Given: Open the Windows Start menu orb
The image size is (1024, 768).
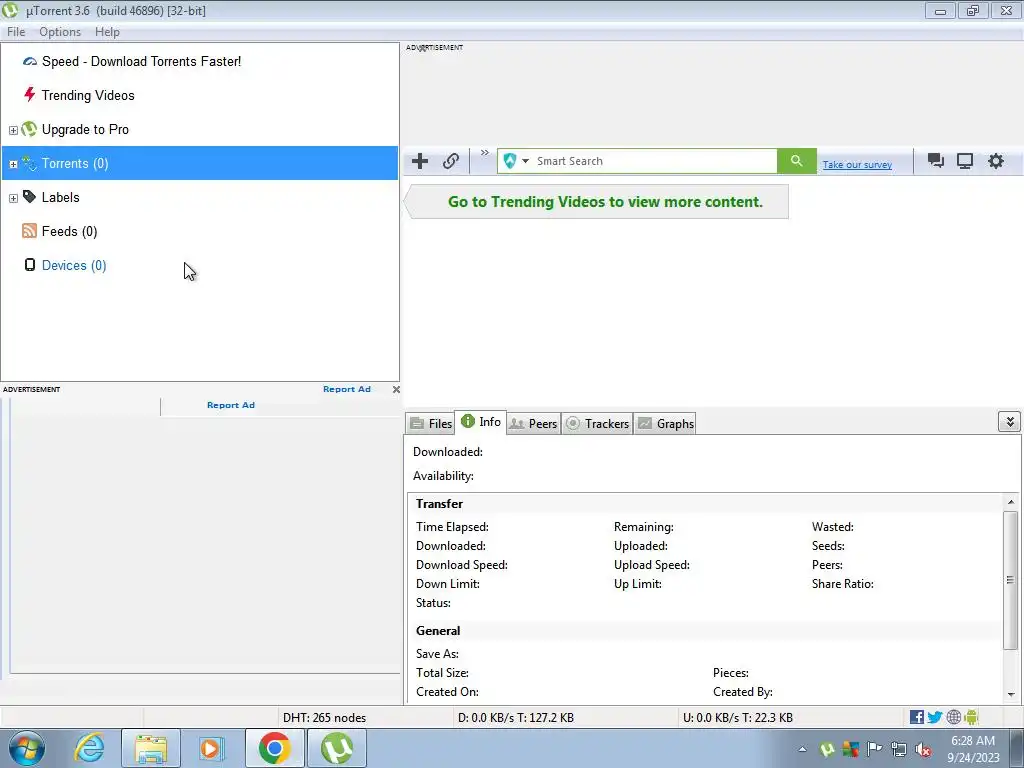Looking at the screenshot, I should pos(26,748).
